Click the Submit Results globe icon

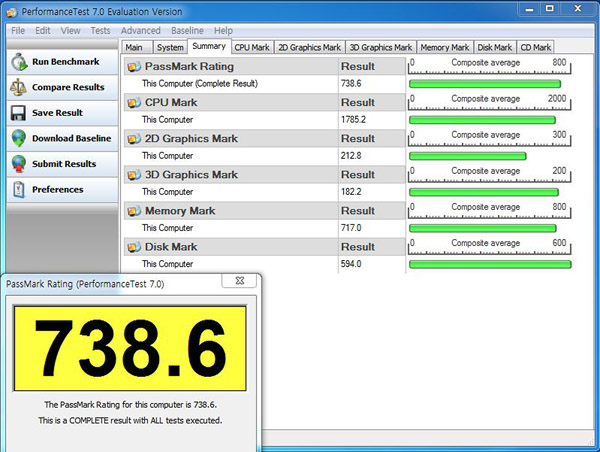click(x=19, y=164)
